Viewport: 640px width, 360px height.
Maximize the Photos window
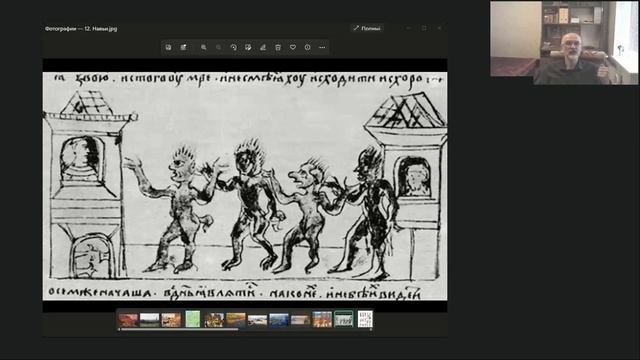click(x=424, y=28)
